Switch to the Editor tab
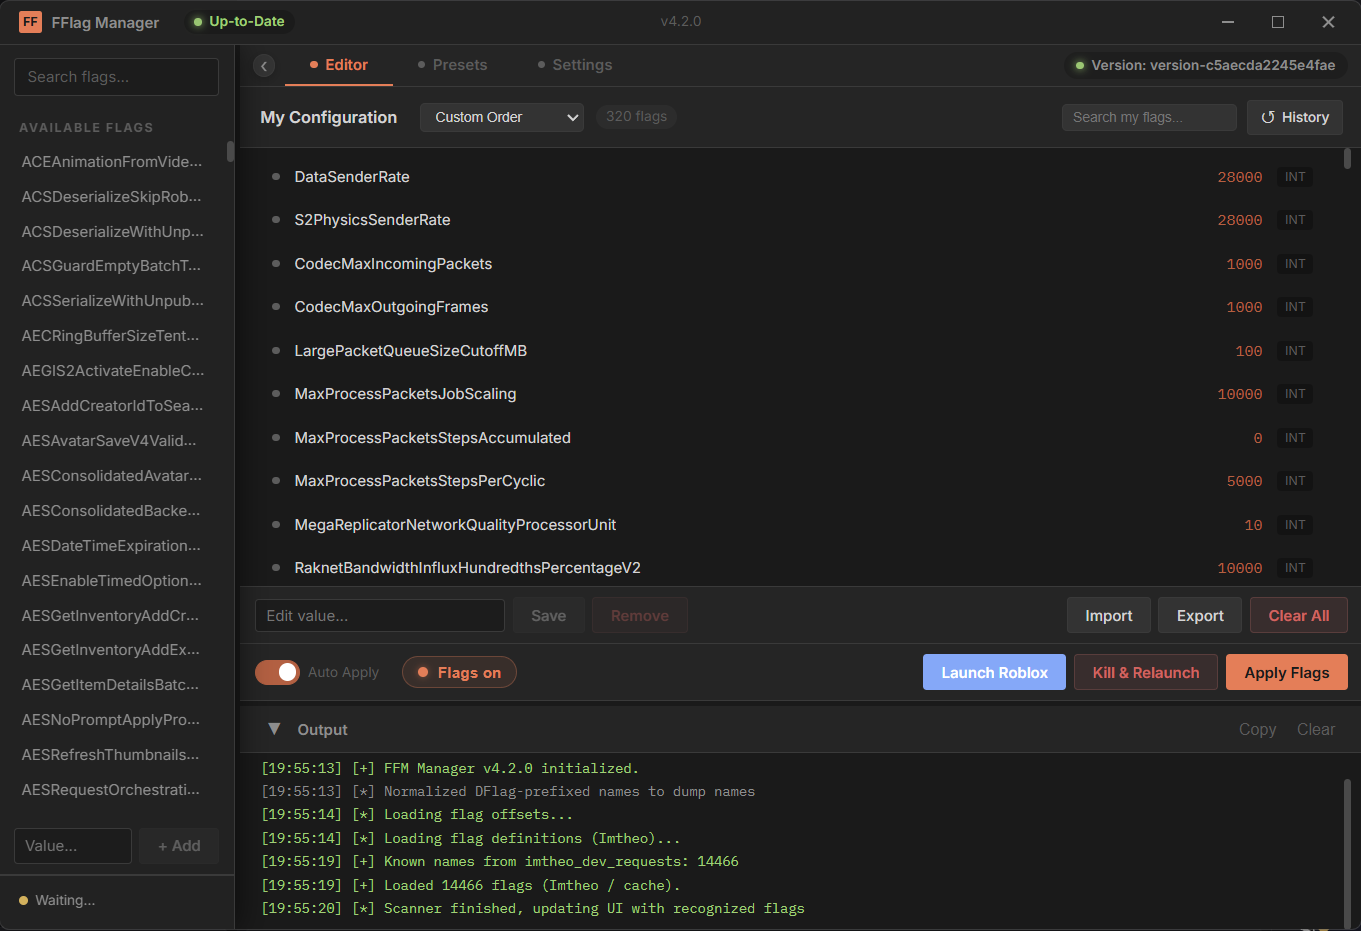The image size is (1361, 931). (338, 65)
